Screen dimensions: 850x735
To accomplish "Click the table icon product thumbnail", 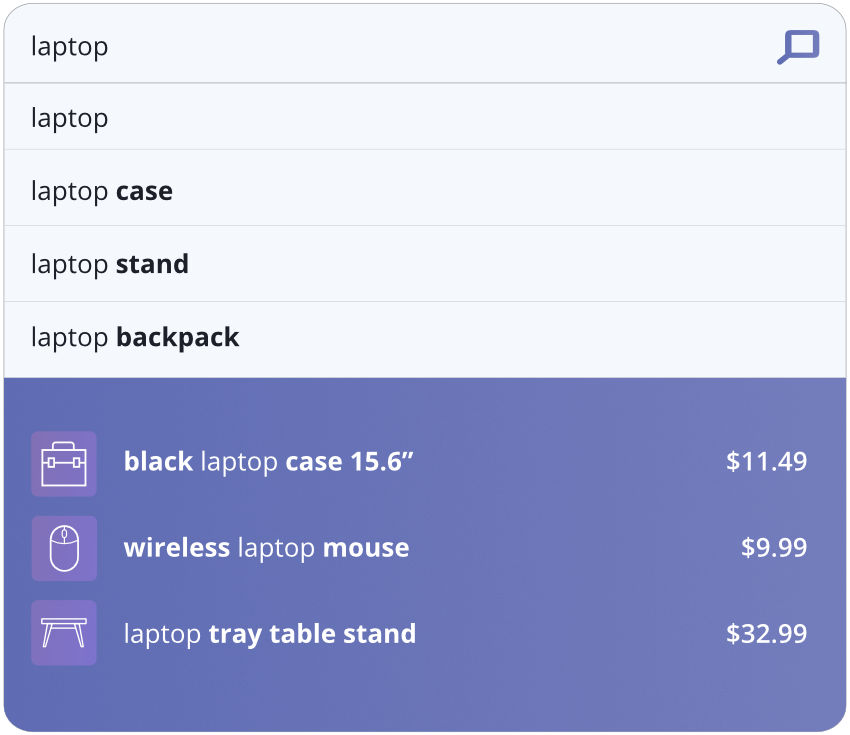I will coord(64,633).
